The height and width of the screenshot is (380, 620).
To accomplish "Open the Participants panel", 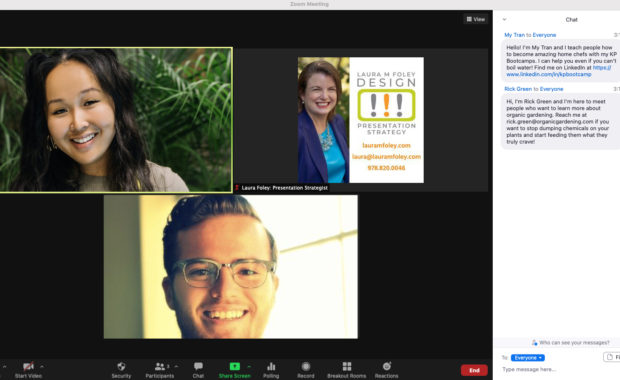I will click(x=160, y=369).
